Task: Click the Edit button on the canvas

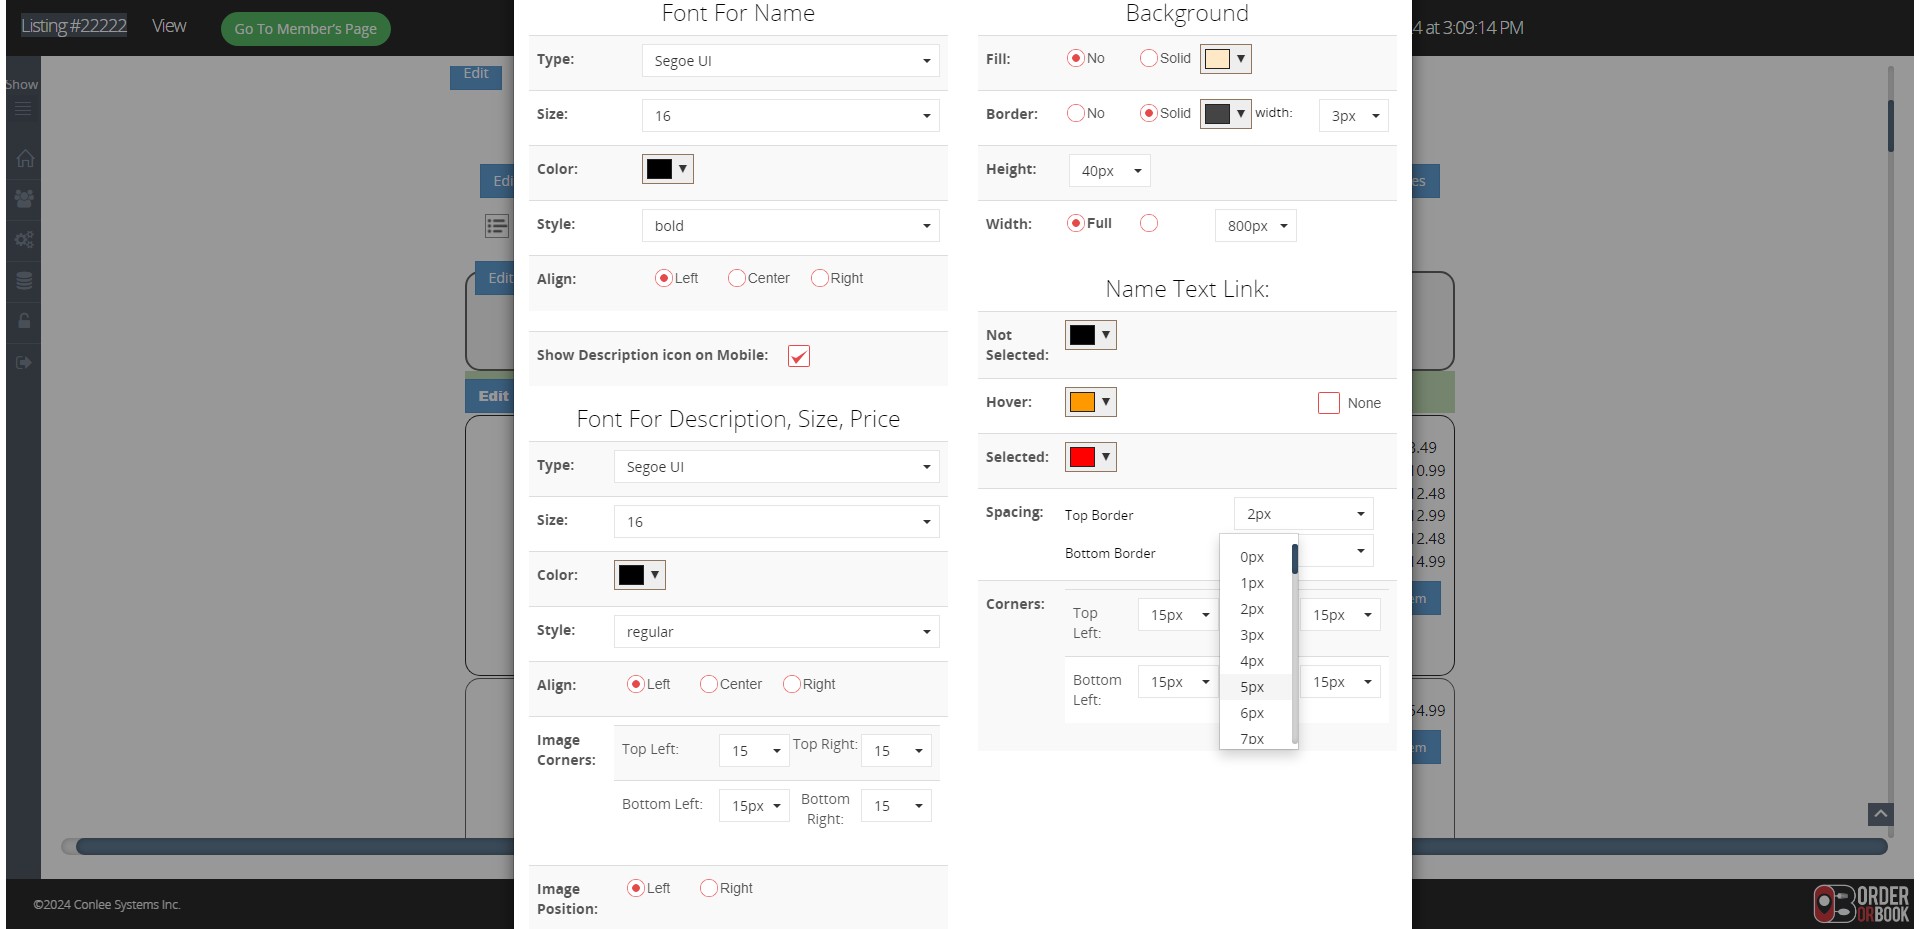Action: 491,395
